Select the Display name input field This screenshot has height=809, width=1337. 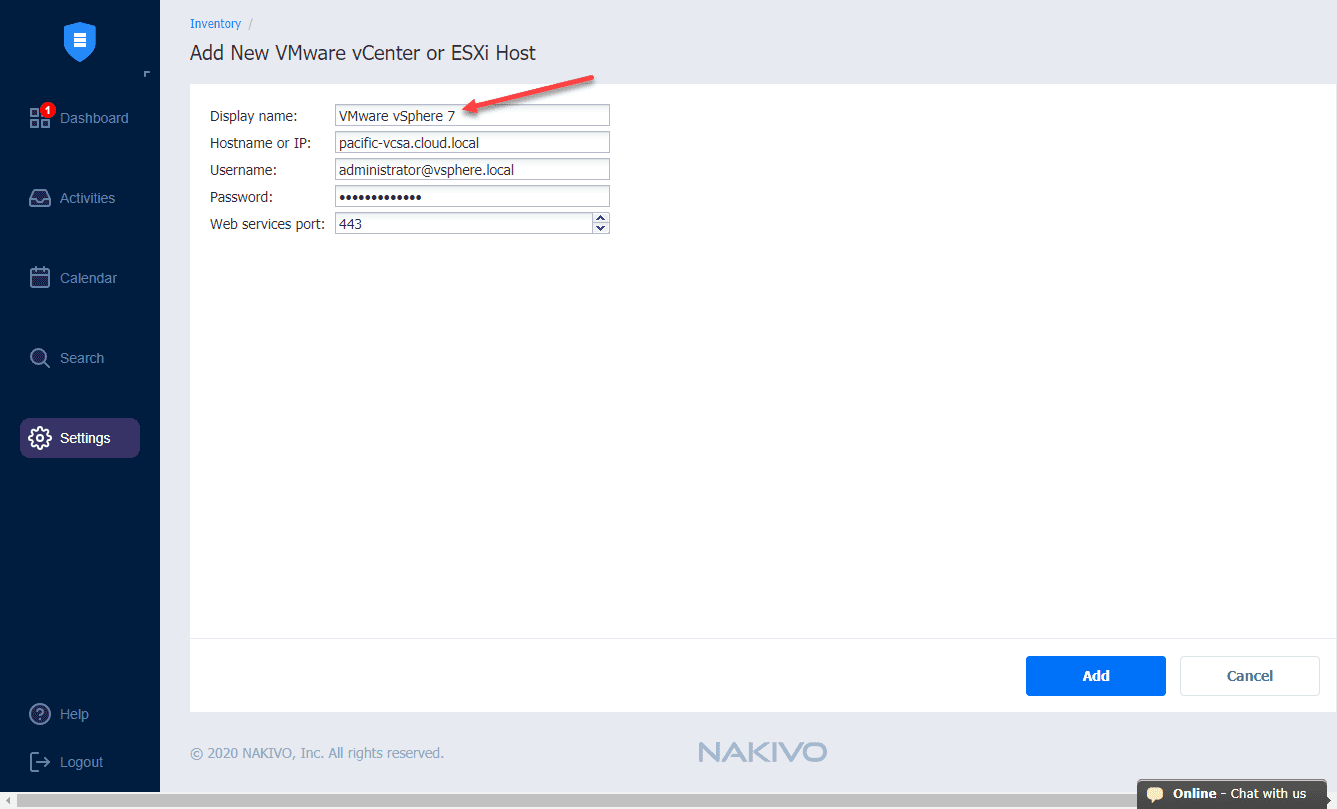pyautogui.click(x=472, y=115)
